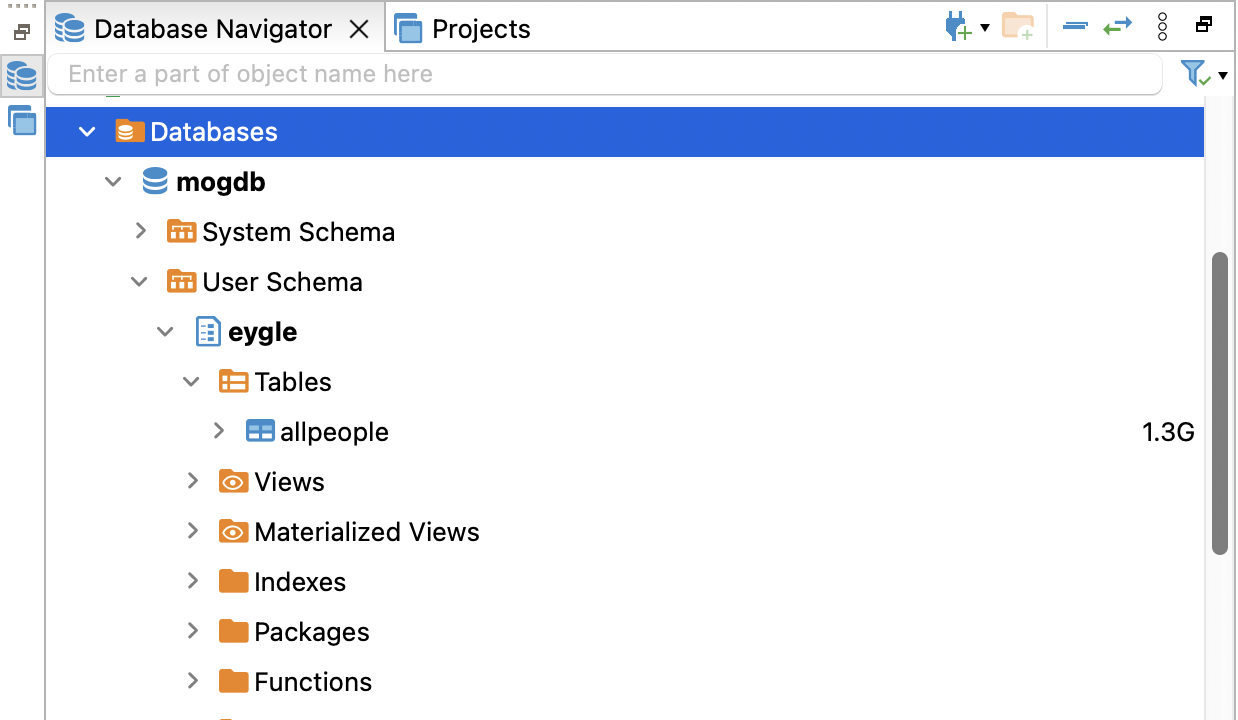Viewport: 1238px width, 720px height.
Task: Expand the allpeople table node
Action: pos(219,431)
